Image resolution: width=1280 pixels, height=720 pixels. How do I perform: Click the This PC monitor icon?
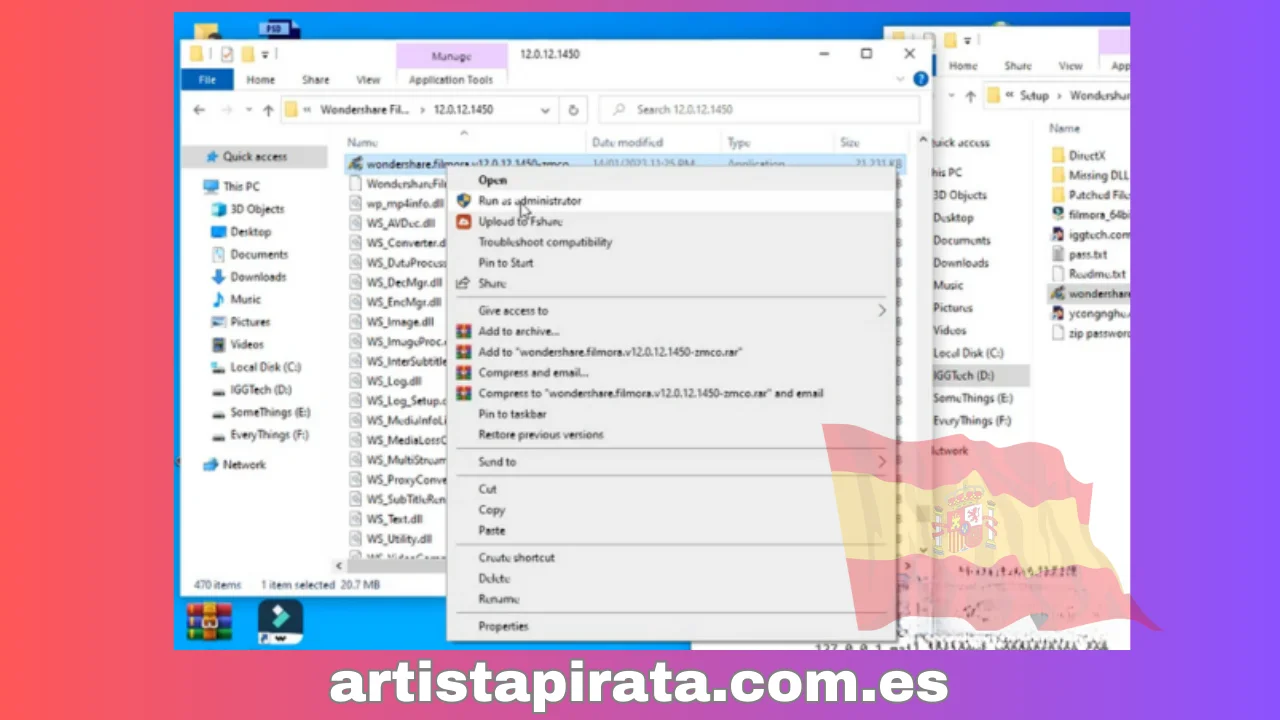[x=210, y=187]
